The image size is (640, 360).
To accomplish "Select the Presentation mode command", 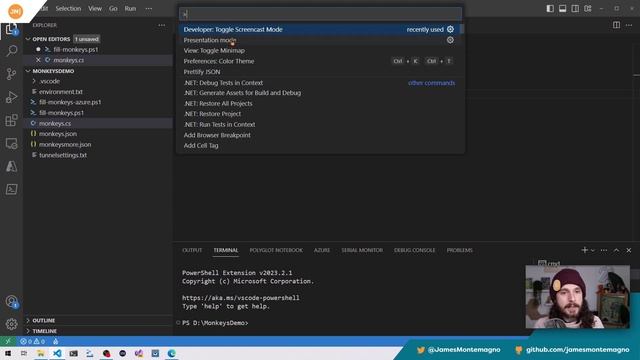I will (x=320, y=40).
